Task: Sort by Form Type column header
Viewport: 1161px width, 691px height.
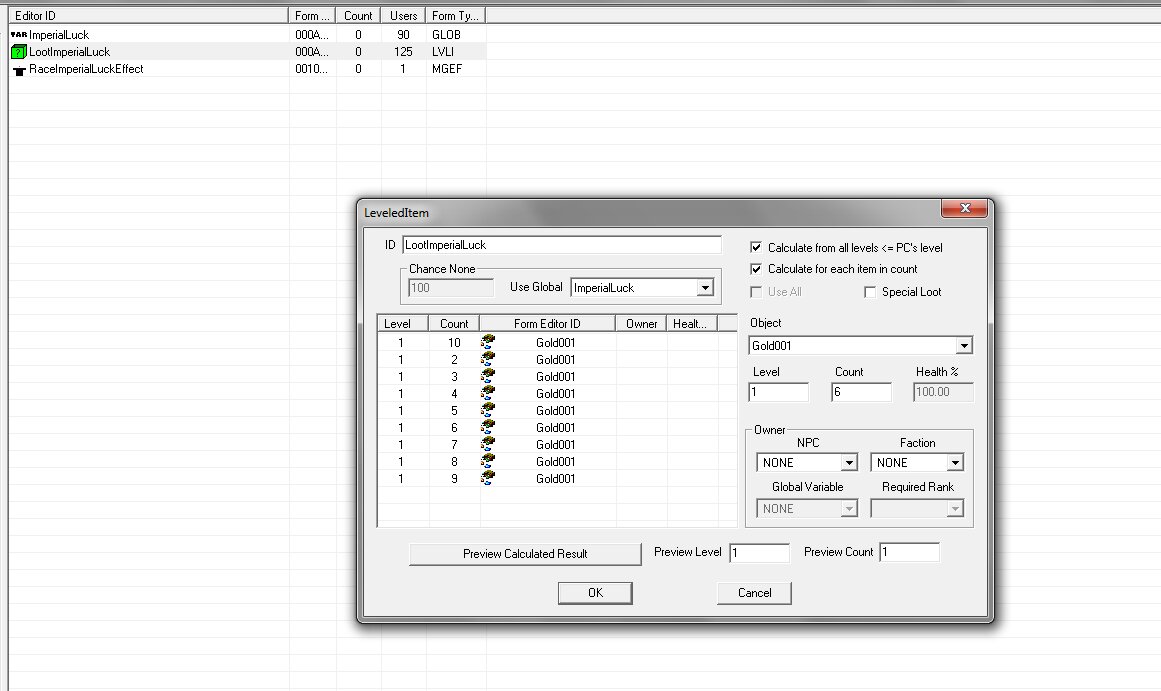Action: click(x=455, y=16)
